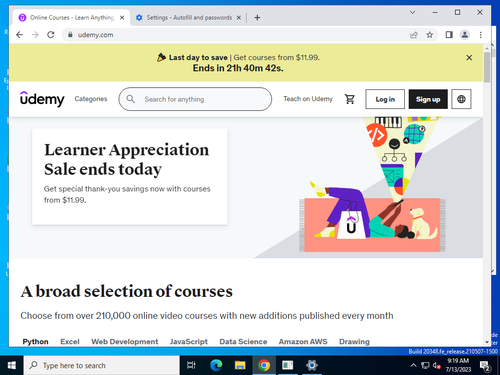Image resolution: width=500 pixels, height=375 pixels.
Task: Open the Chrome profile menu
Action: coord(465,35)
